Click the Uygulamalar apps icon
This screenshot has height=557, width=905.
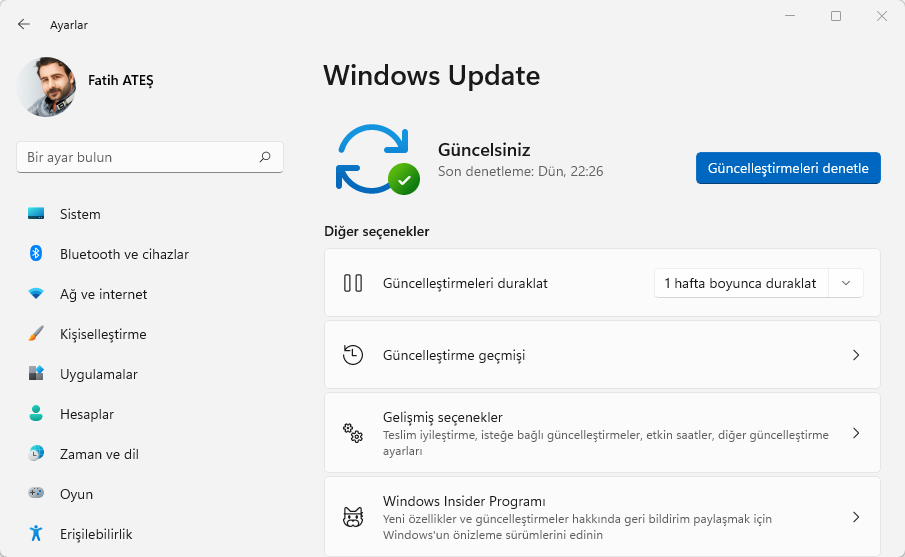coord(36,373)
